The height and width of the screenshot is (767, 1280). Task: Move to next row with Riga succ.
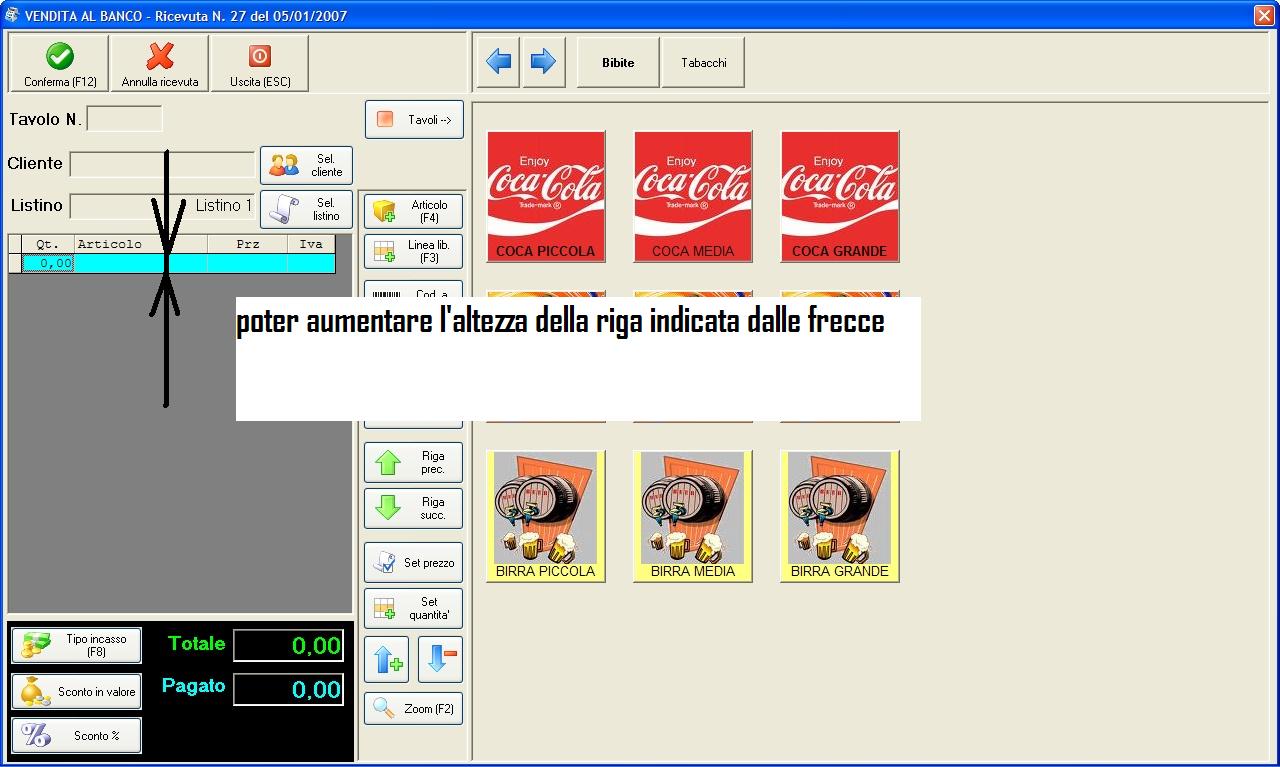pos(413,508)
